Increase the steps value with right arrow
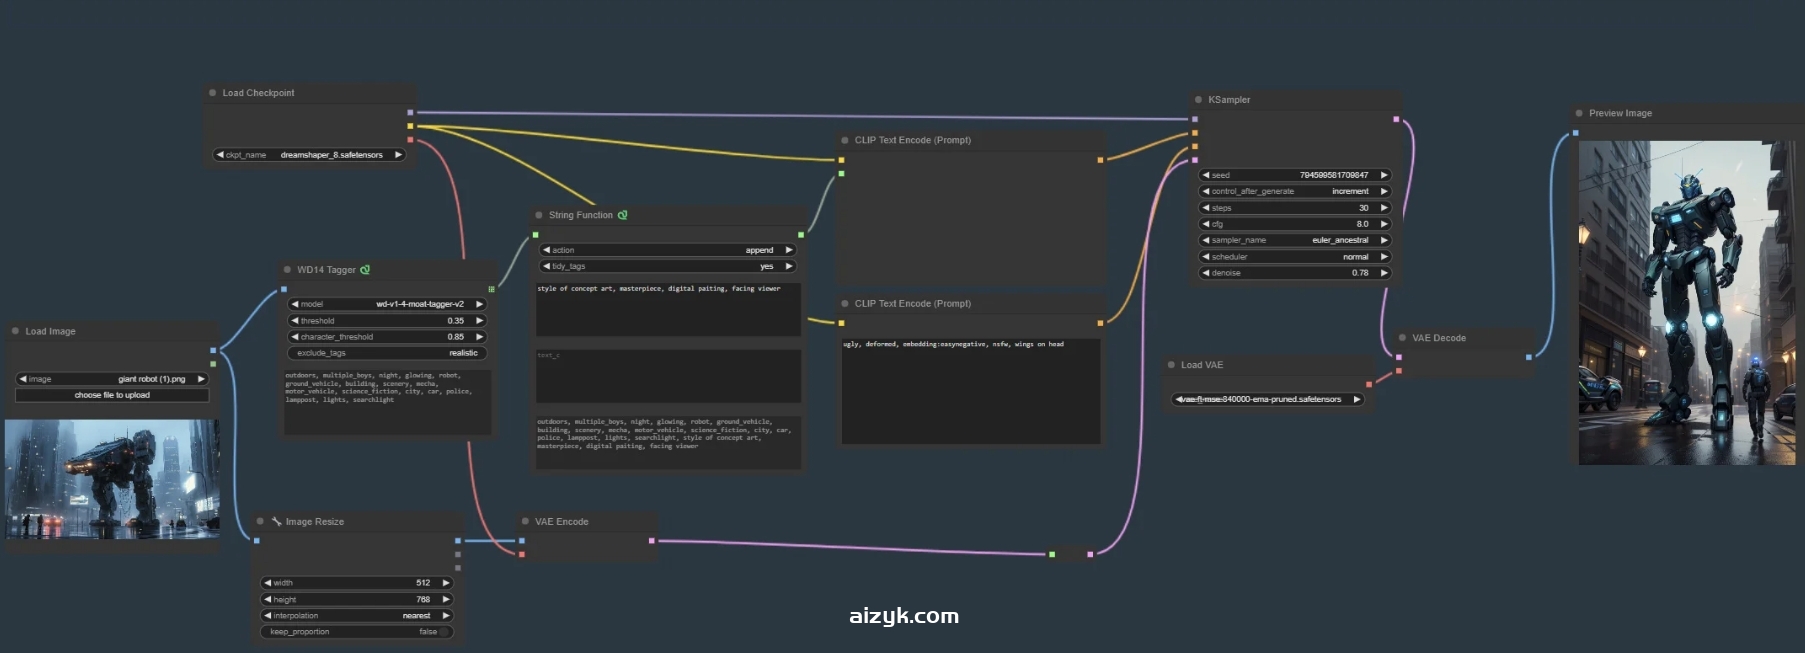1805x653 pixels. (x=1384, y=208)
